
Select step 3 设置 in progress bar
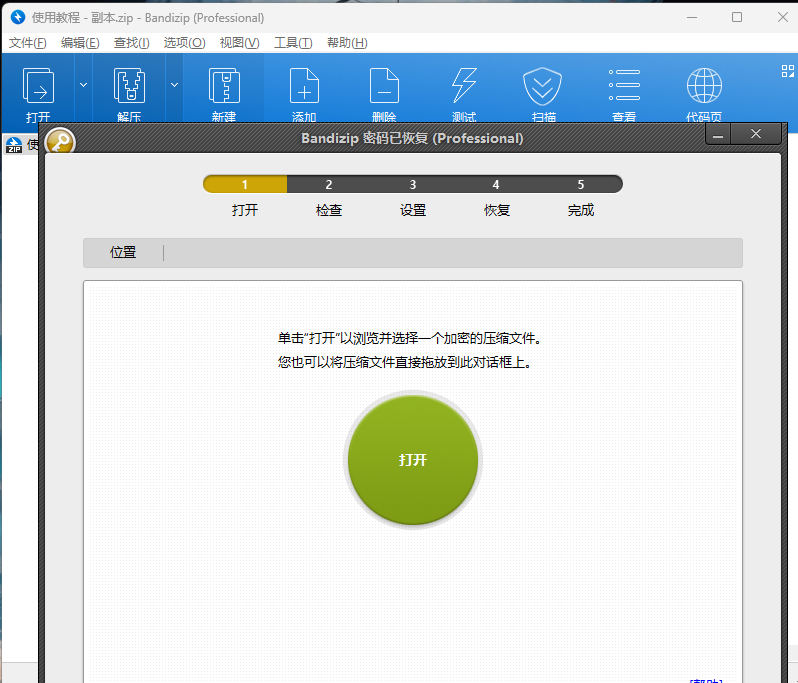coord(413,184)
